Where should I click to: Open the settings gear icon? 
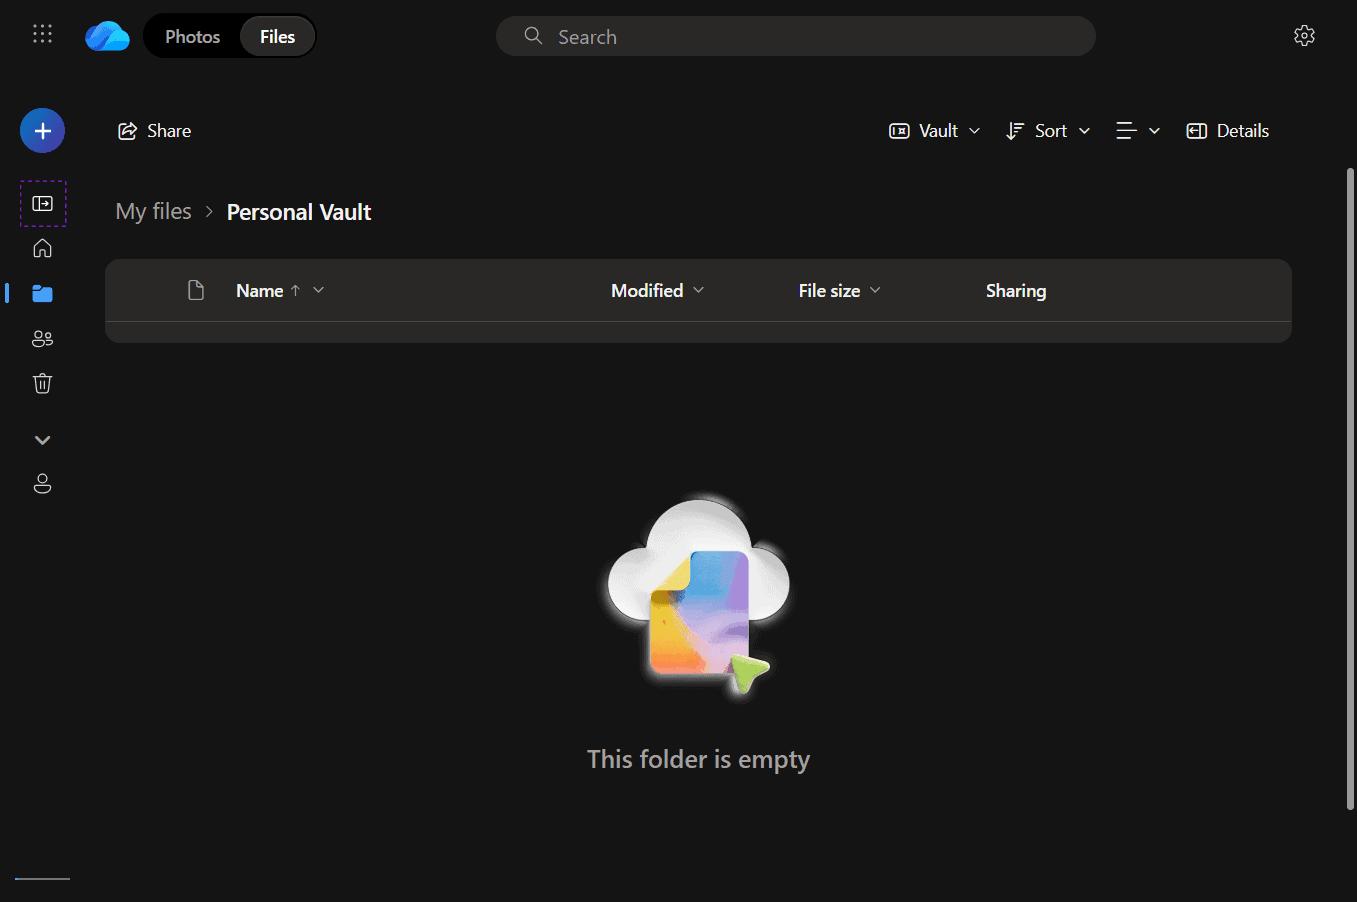point(1304,36)
